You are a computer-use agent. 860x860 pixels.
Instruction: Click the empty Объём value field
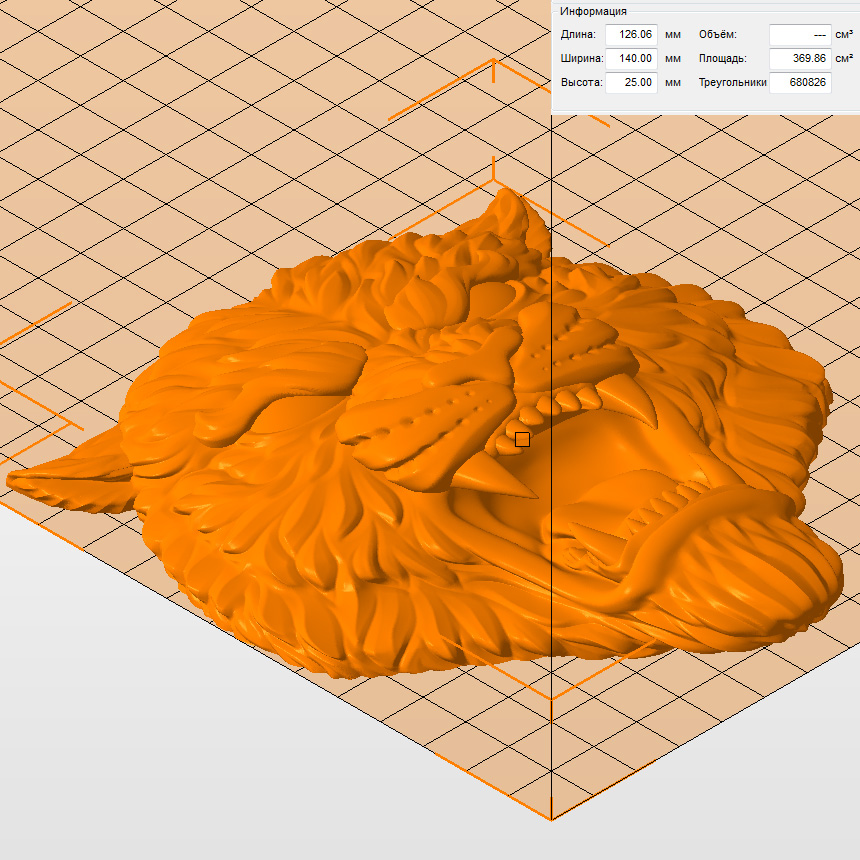(x=799, y=35)
